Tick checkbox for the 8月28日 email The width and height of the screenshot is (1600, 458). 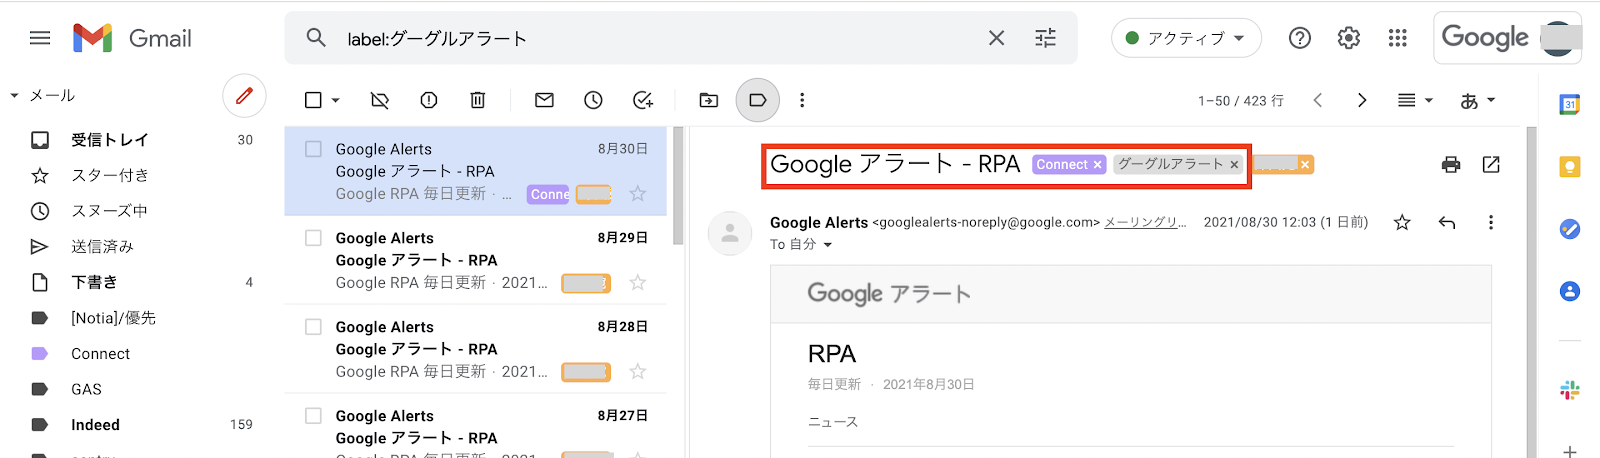313,327
